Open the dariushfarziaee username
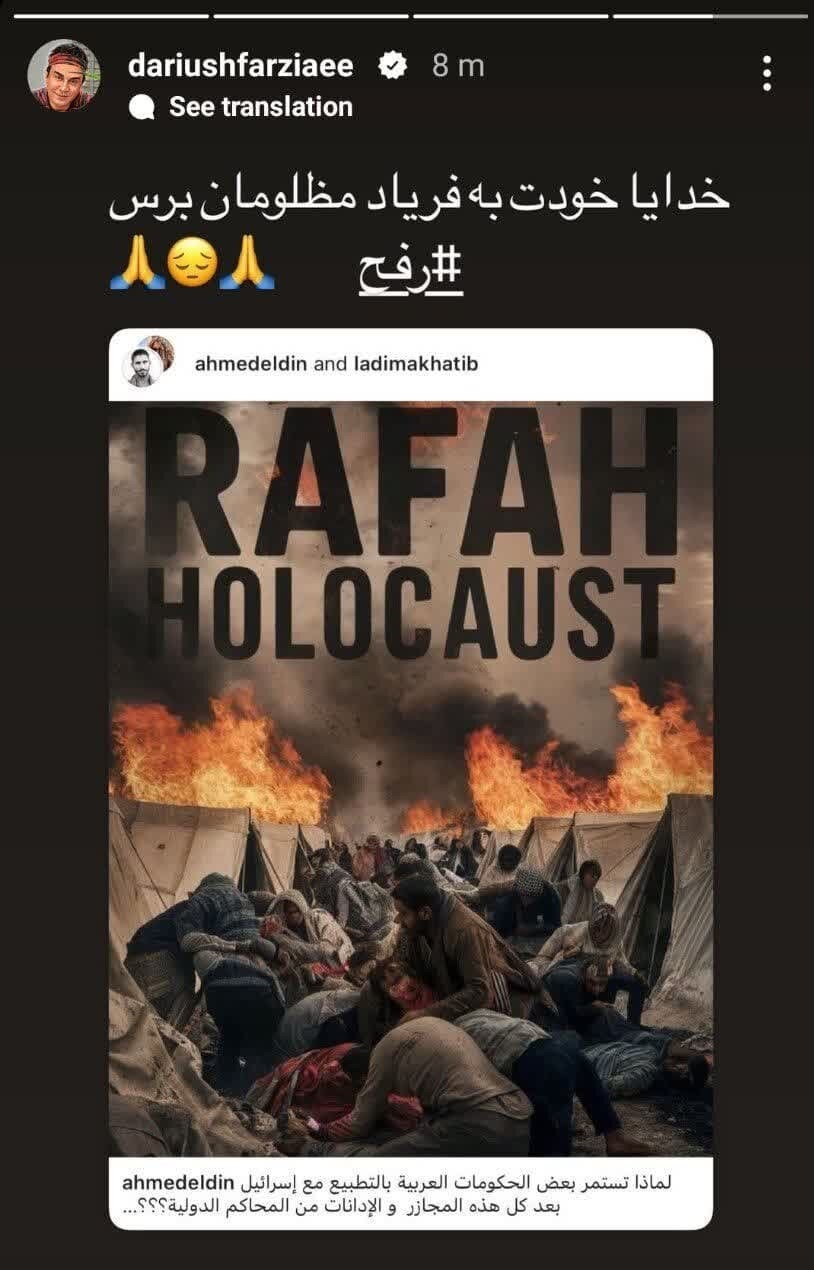The width and height of the screenshot is (814, 1270). point(241,67)
